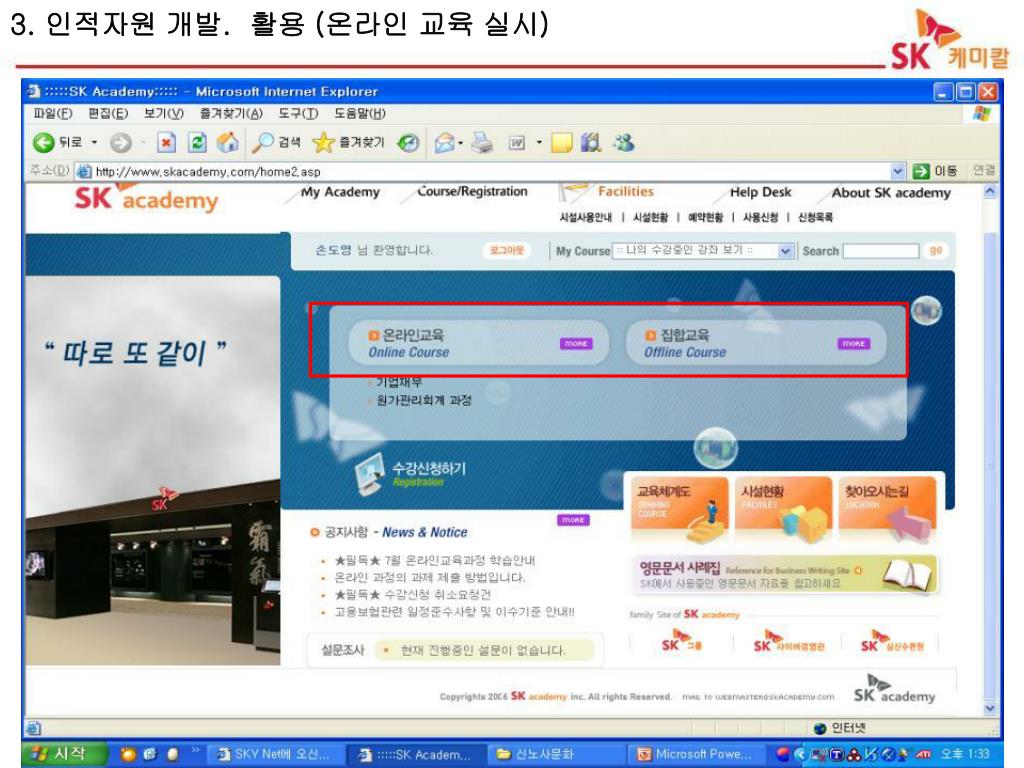The width and height of the screenshot is (1024, 768).
Task: Refresh the SK Academy page
Action: coord(197,142)
